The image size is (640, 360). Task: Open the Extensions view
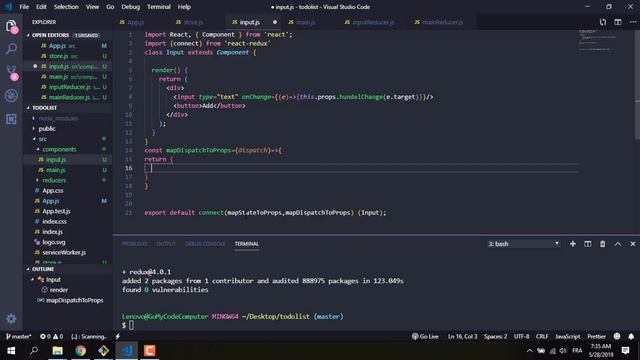11,119
